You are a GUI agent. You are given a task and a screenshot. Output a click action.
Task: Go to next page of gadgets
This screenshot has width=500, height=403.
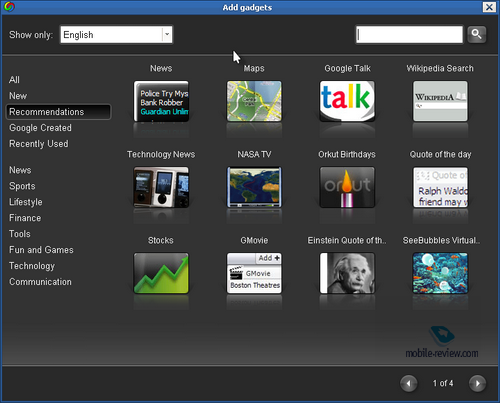477,383
